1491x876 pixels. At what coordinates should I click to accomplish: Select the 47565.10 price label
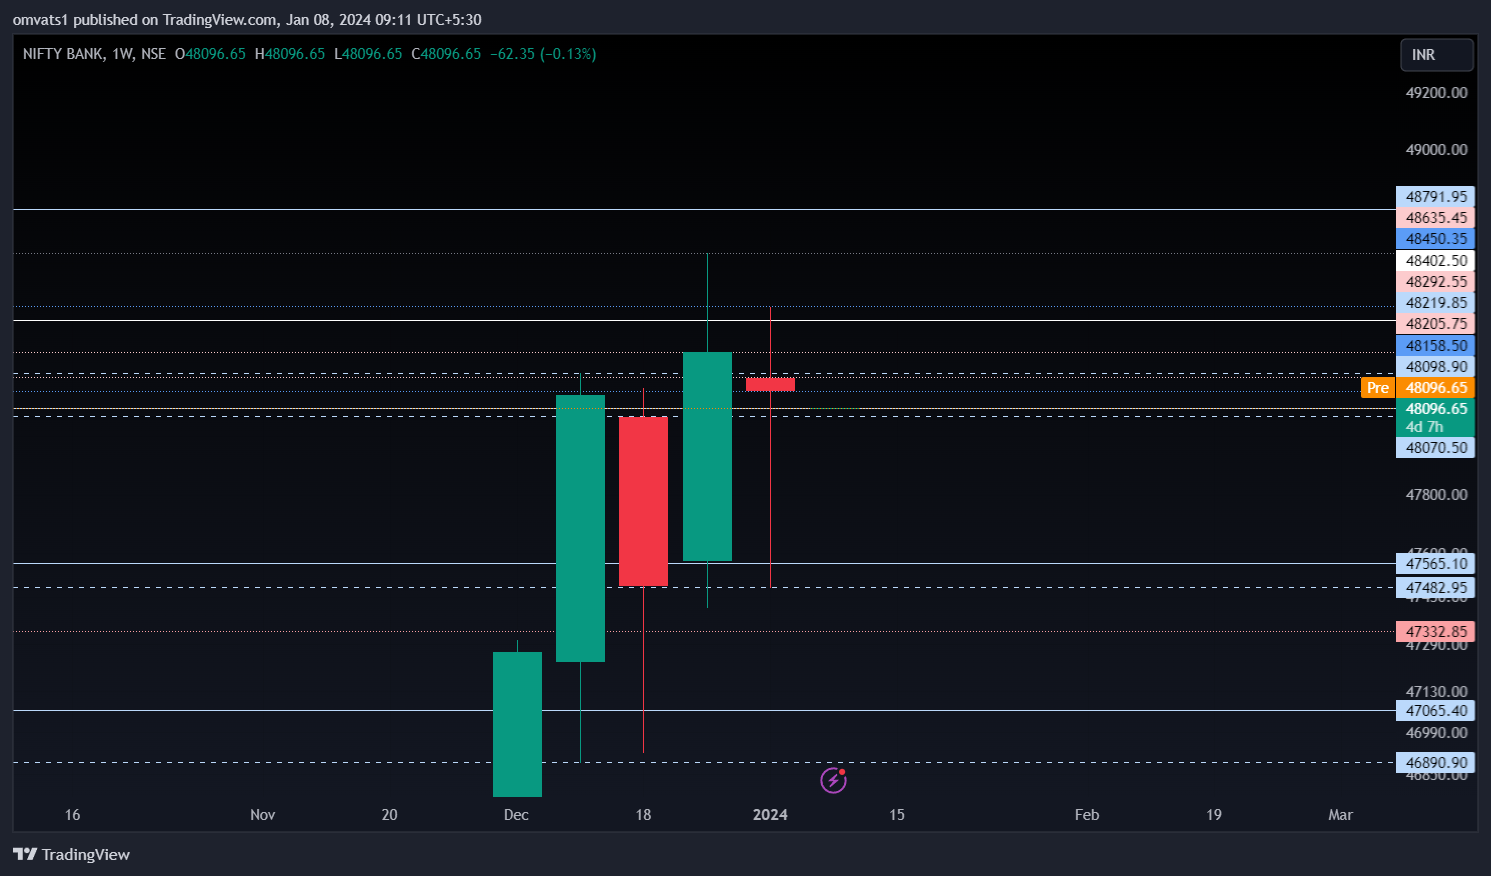coord(1435,564)
